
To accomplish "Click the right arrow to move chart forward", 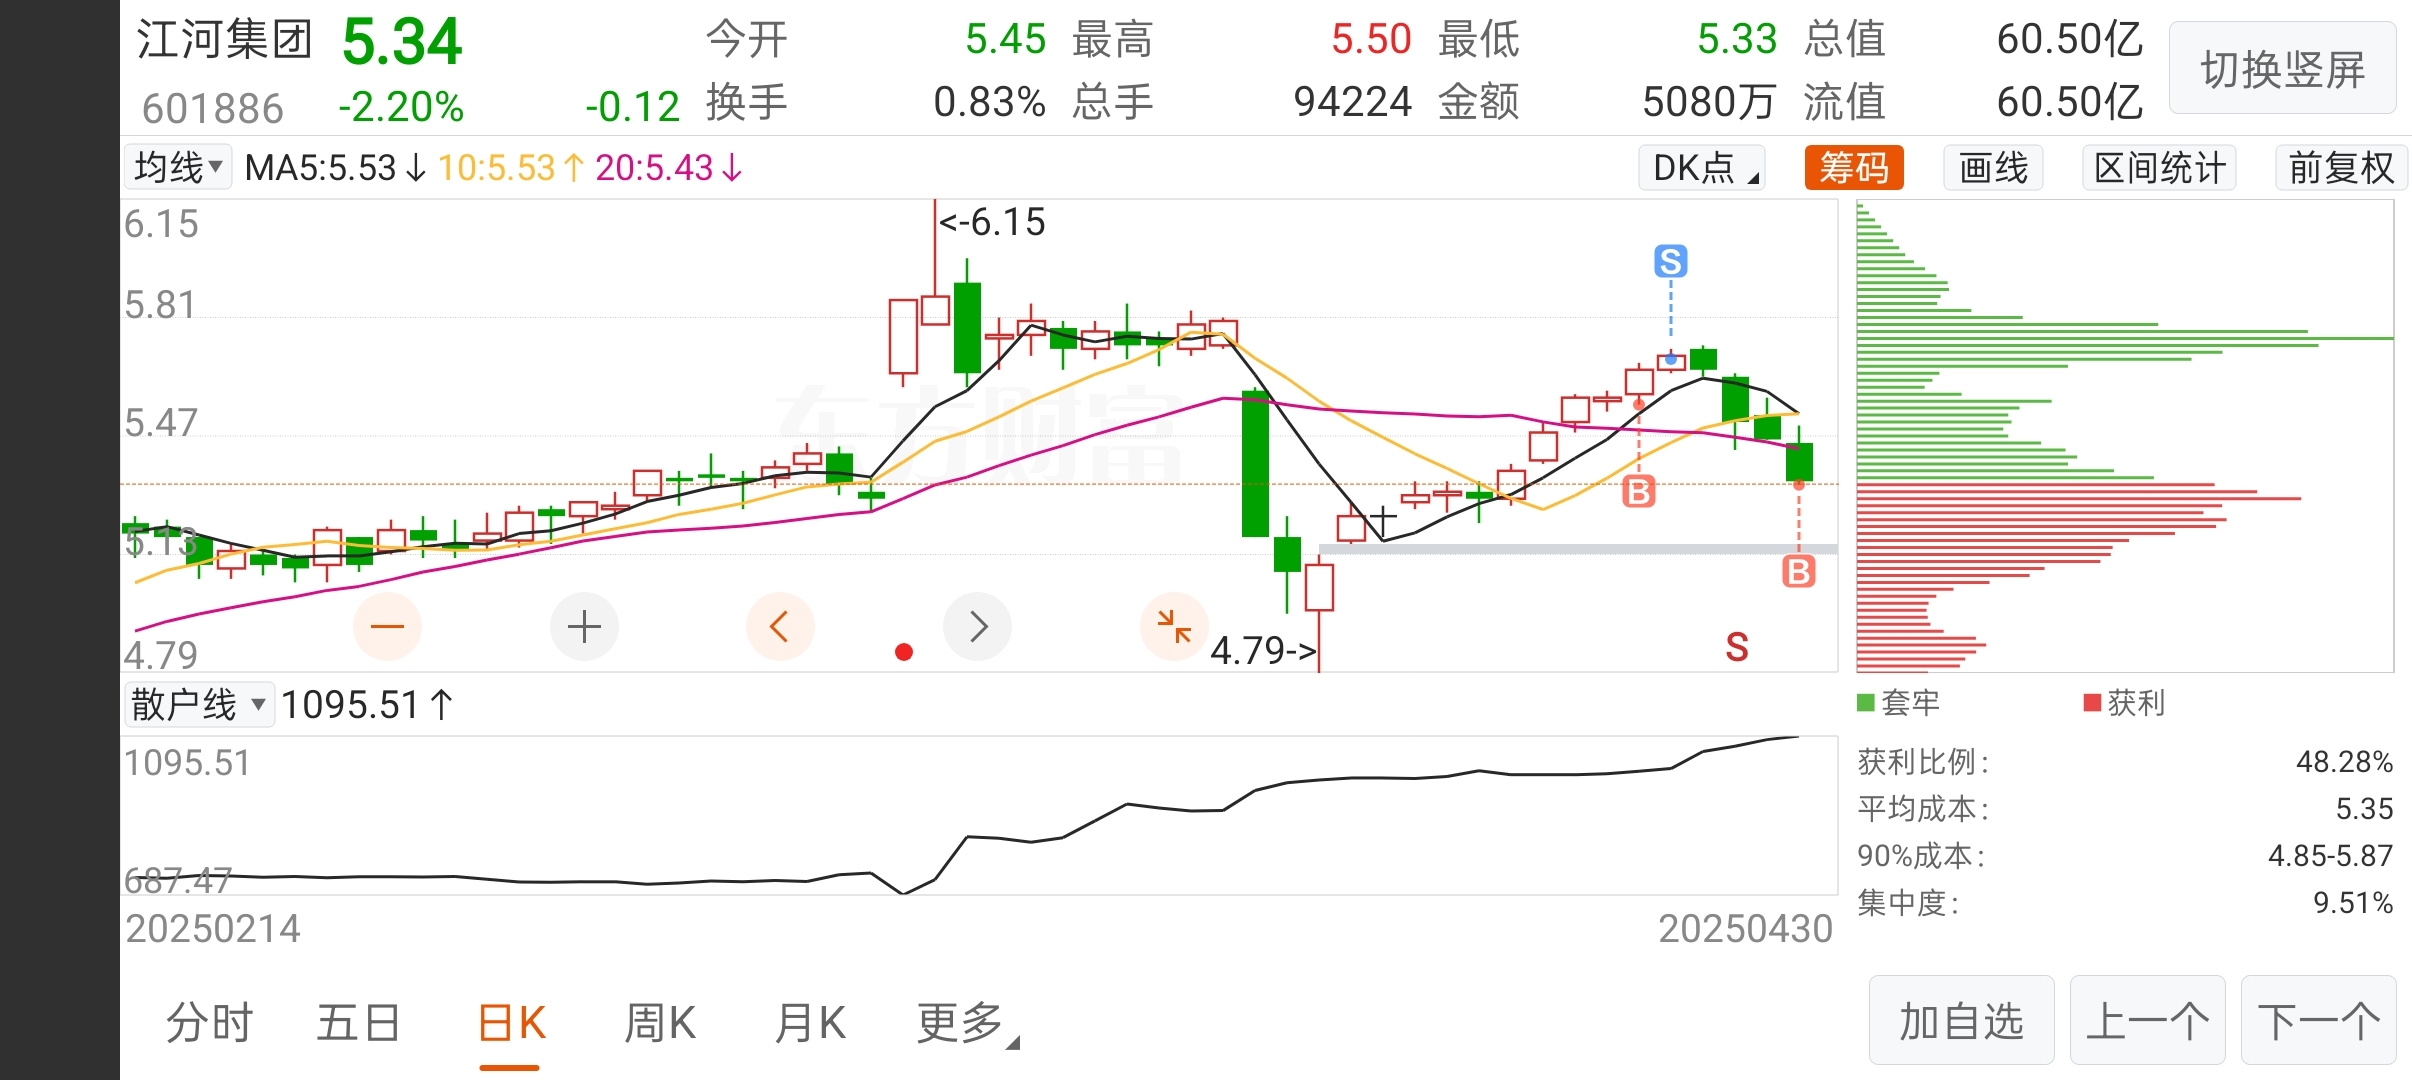I will pyautogui.click(x=977, y=627).
